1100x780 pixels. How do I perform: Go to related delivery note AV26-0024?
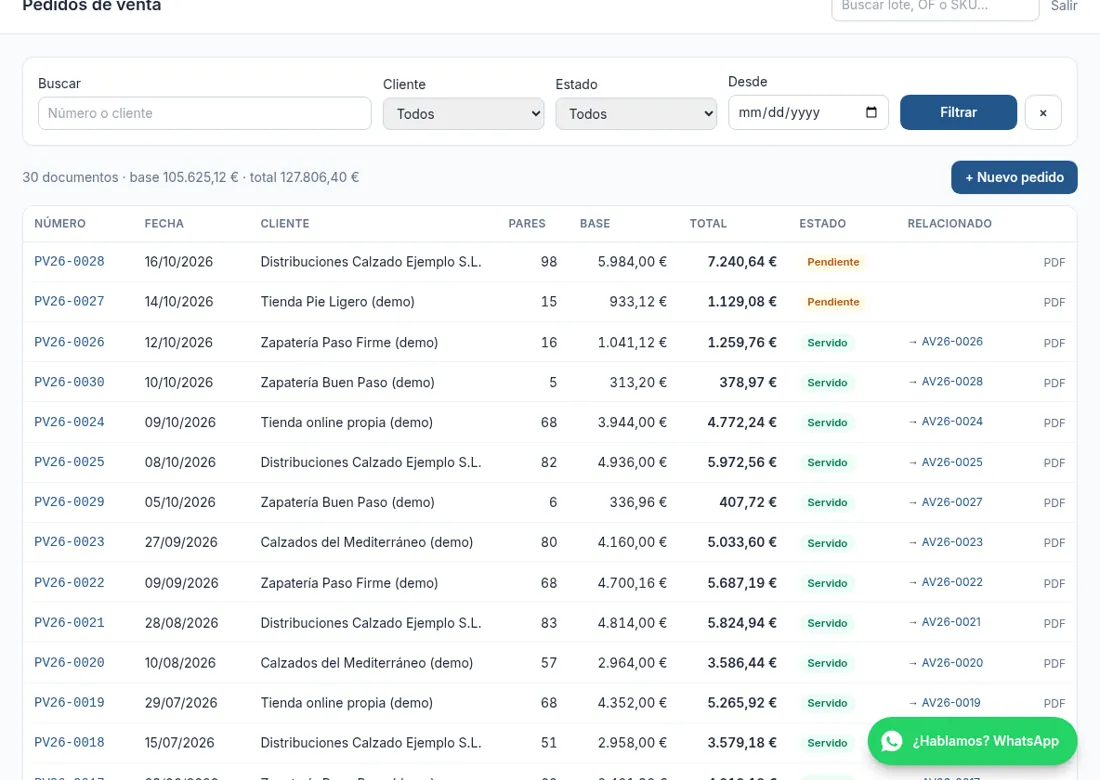pyautogui.click(x=945, y=422)
